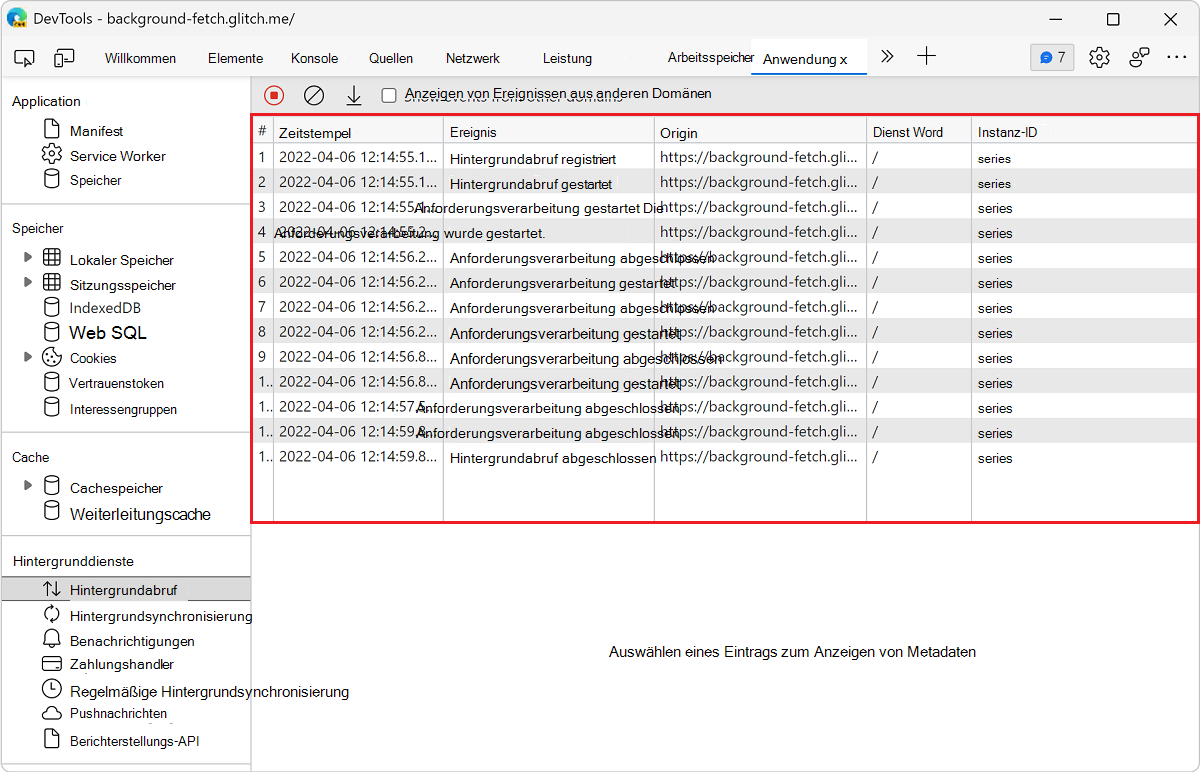The image size is (1200, 772).
Task: Expand Sitzungsspeicher tree node
Action: point(28,284)
